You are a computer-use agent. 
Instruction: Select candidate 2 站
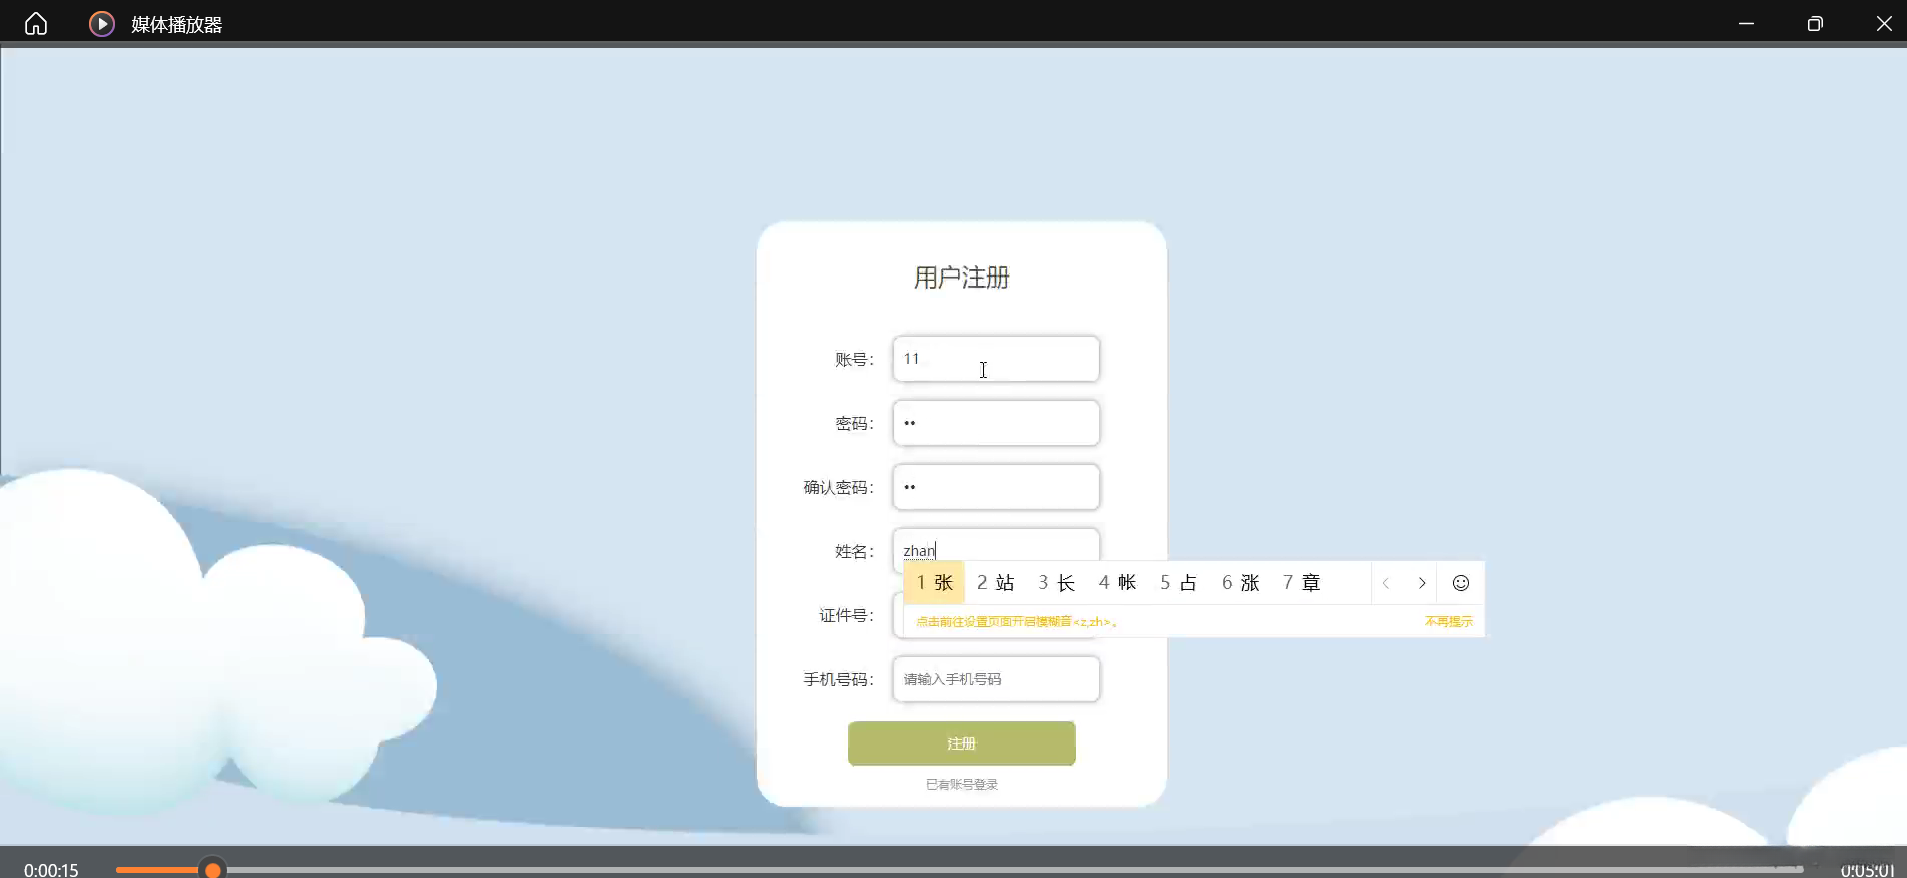click(996, 583)
